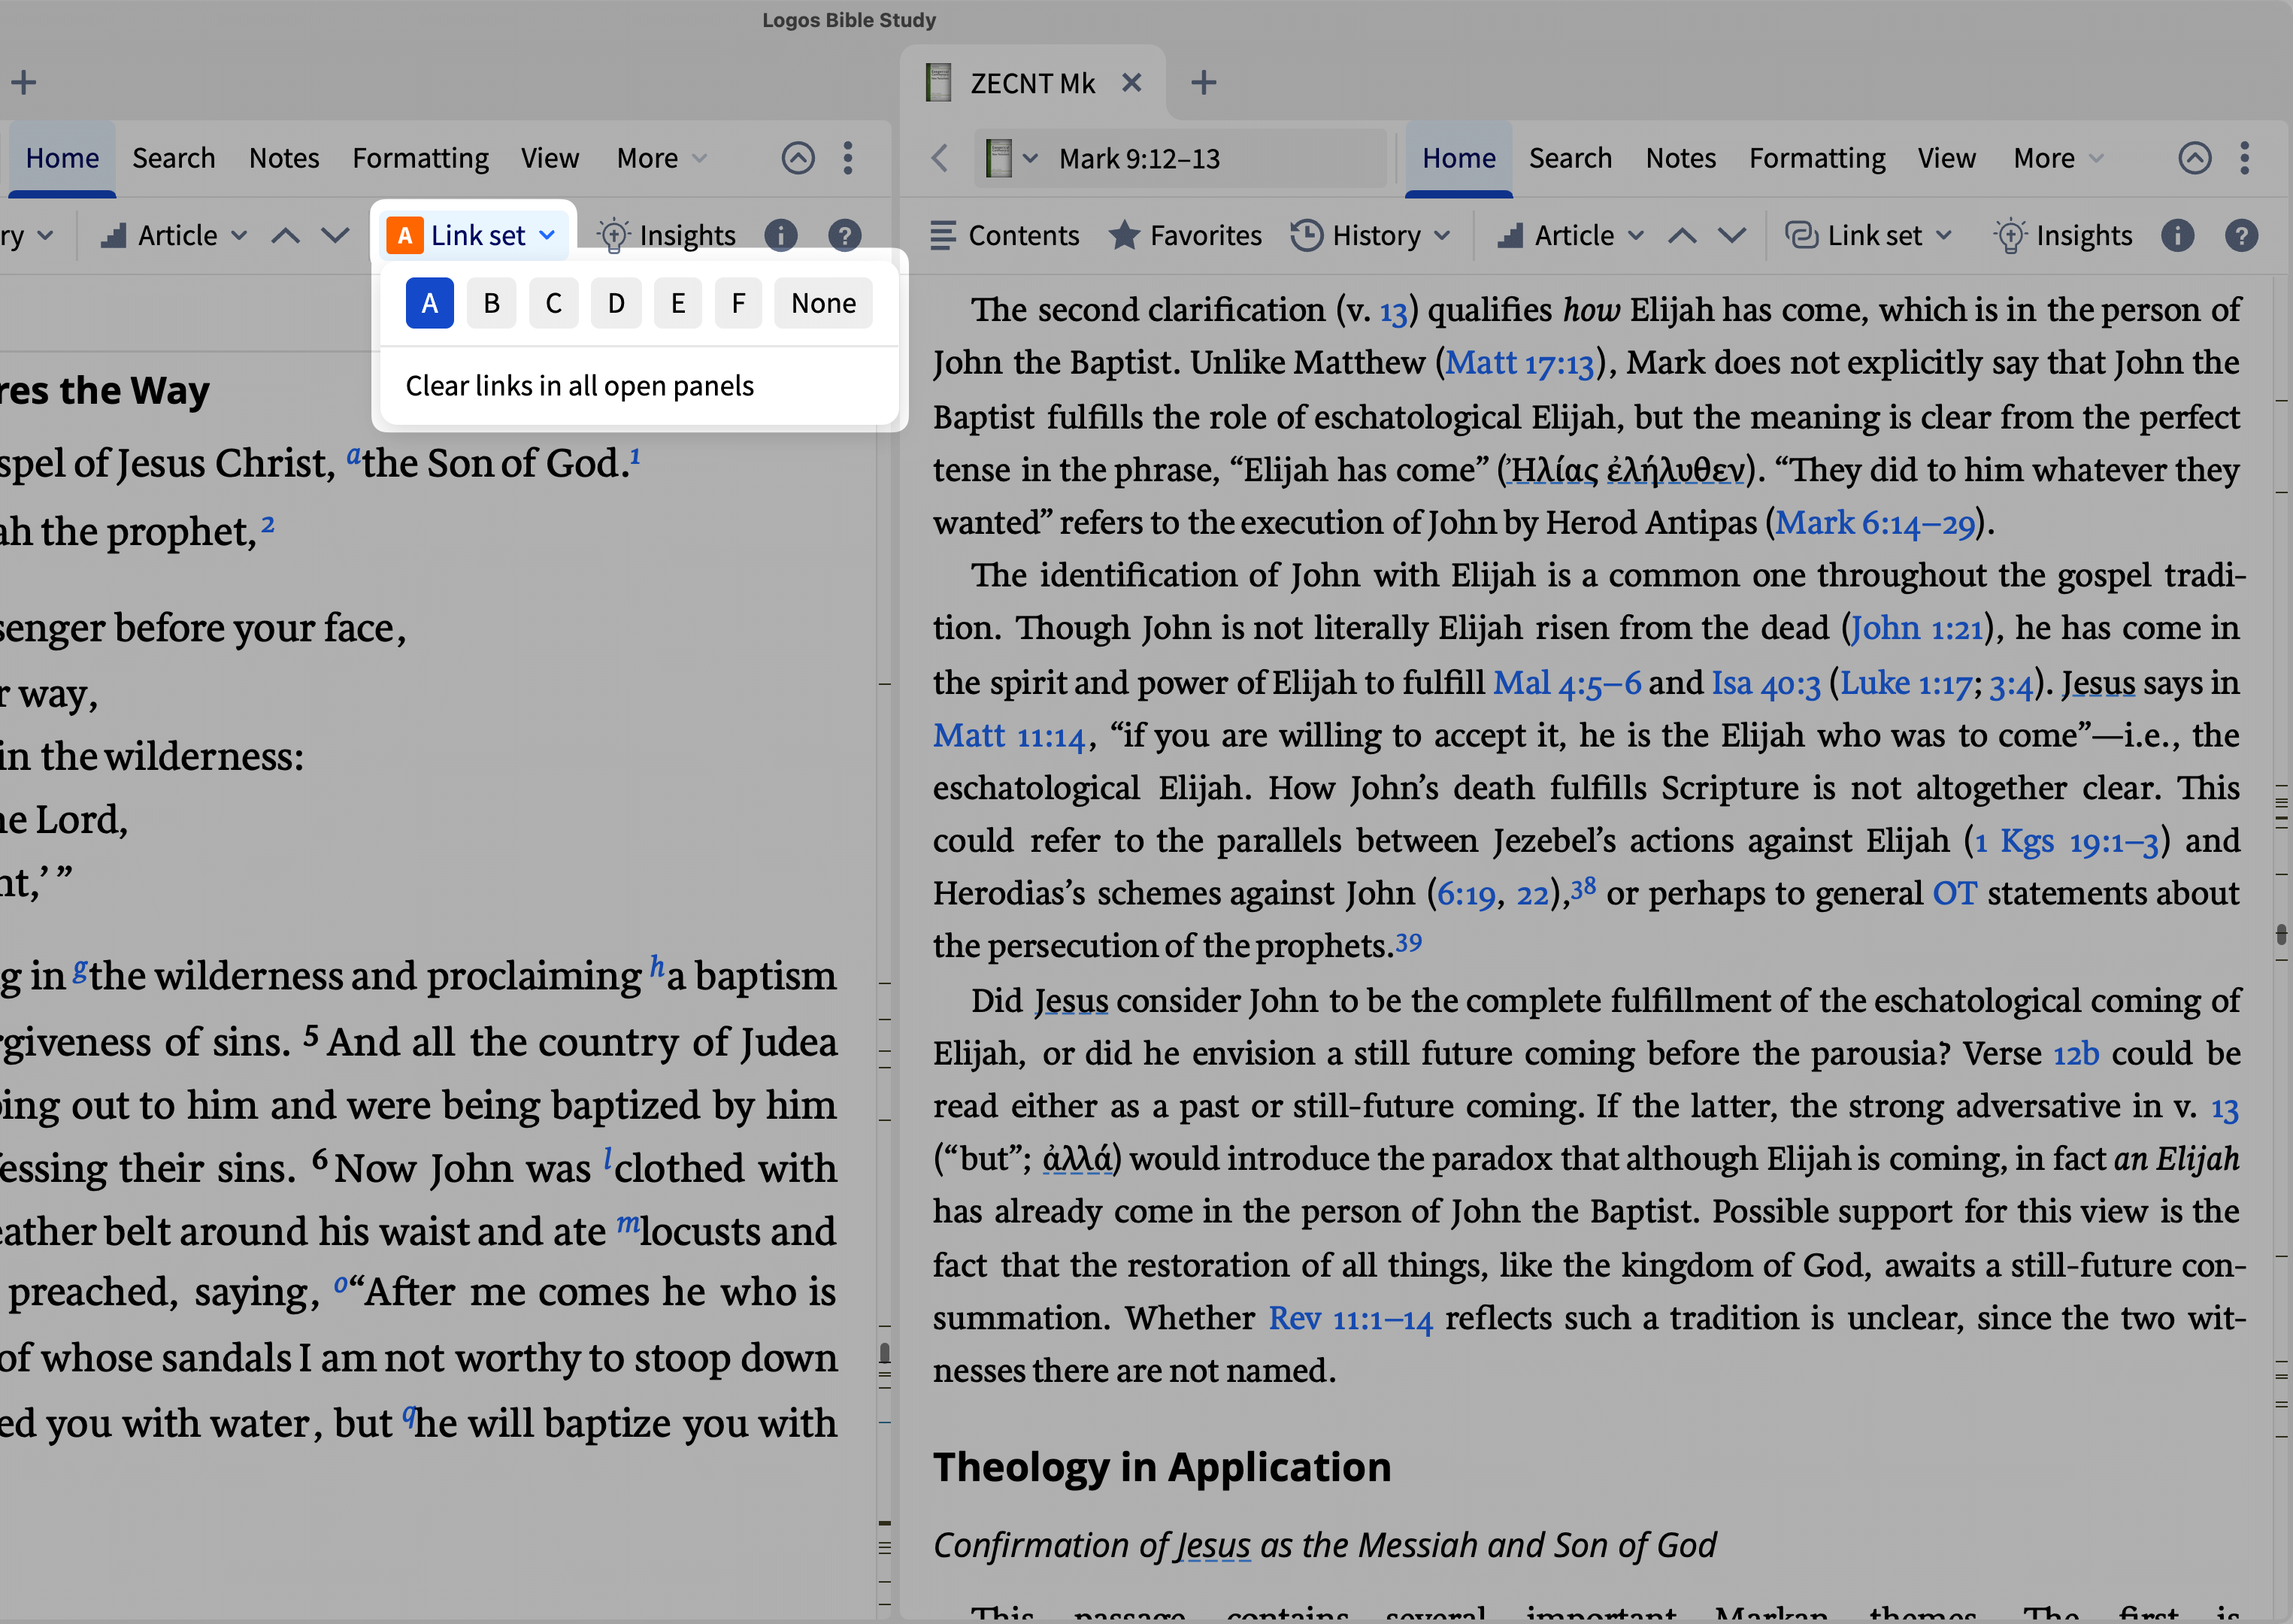This screenshot has width=2293, height=1624.
Task: Open left panel kebab menu
Action: [848, 158]
